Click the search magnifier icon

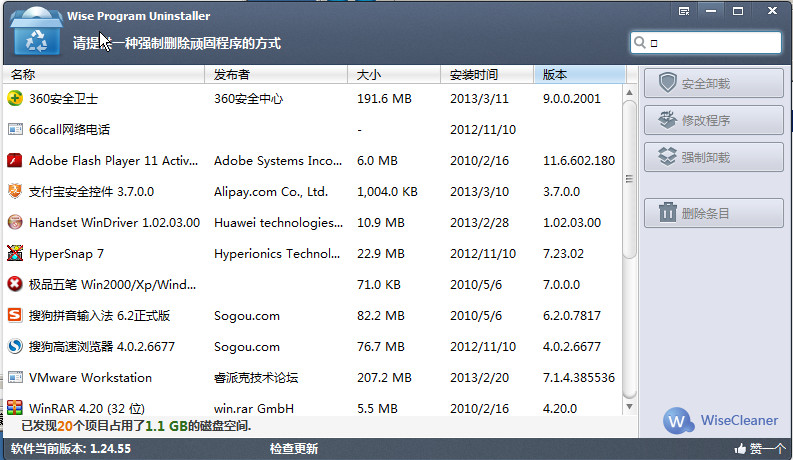[x=640, y=42]
